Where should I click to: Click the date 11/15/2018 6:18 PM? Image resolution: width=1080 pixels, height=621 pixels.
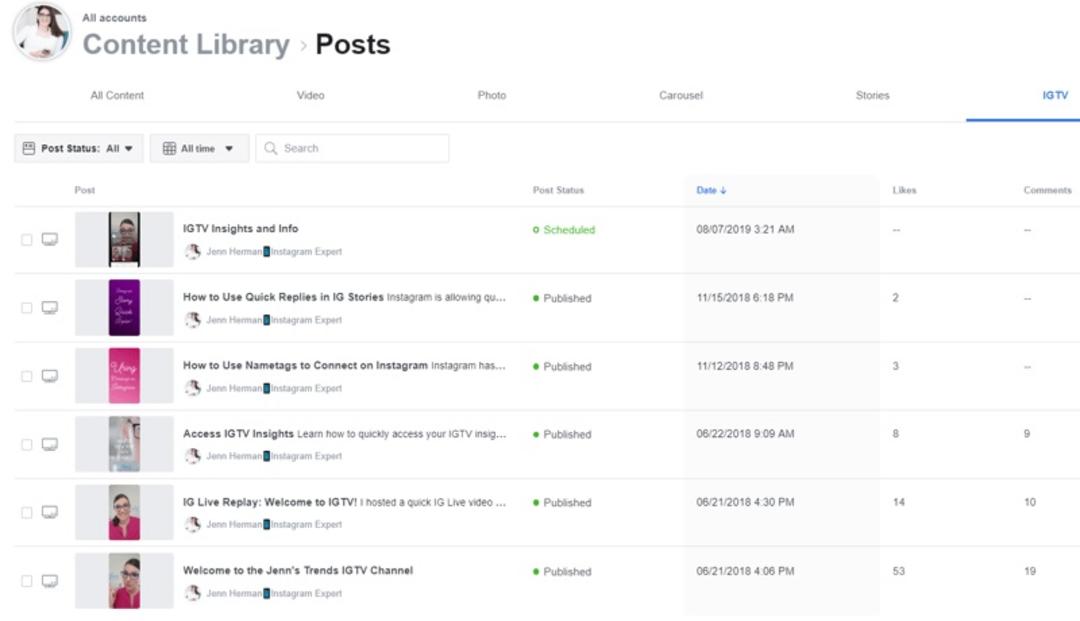(745, 297)
